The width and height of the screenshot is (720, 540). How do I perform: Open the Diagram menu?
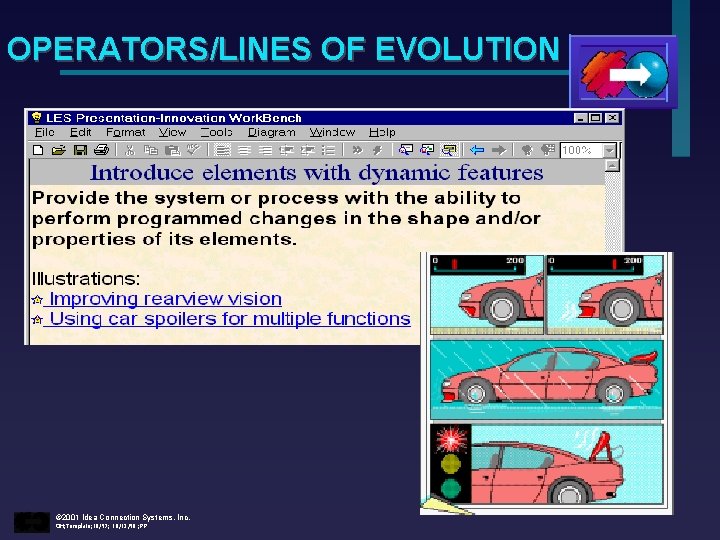[271, 132]
